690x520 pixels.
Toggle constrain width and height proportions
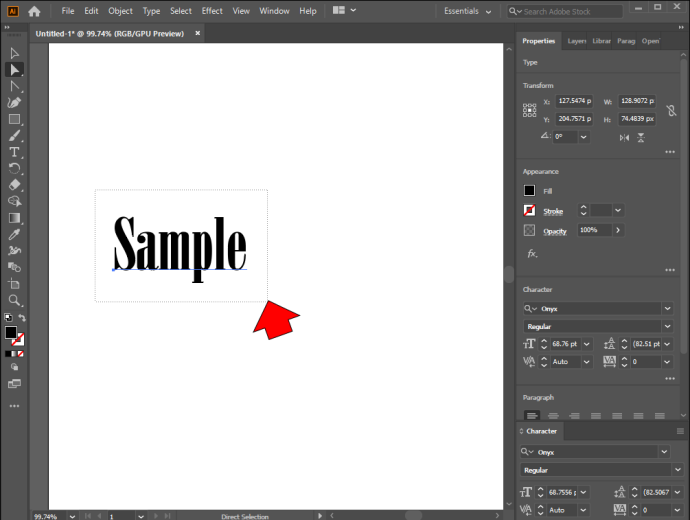tap(671, 110)
